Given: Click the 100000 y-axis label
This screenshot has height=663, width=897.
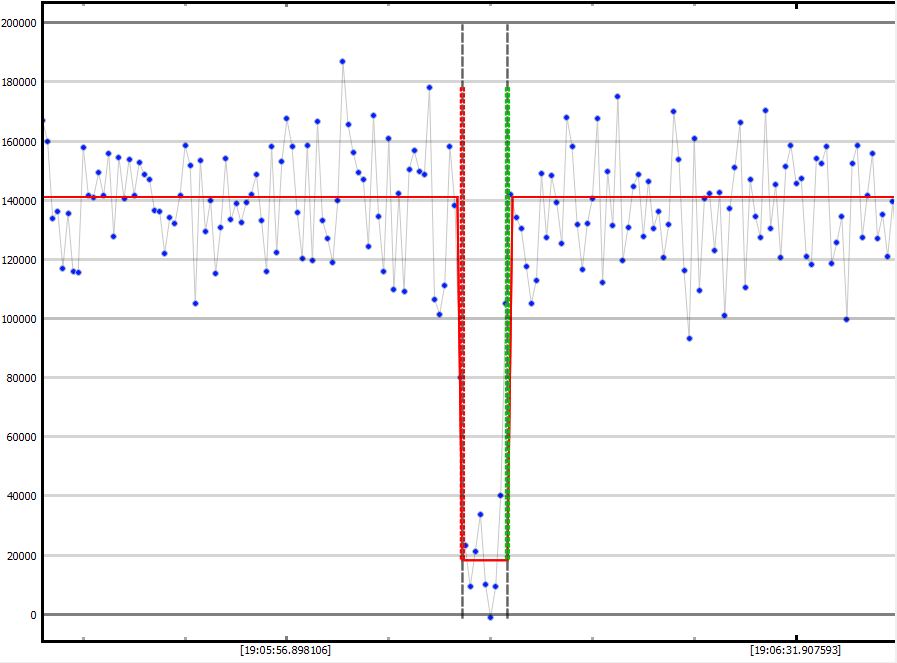Looking at the screenshot, I should (20, 319).
